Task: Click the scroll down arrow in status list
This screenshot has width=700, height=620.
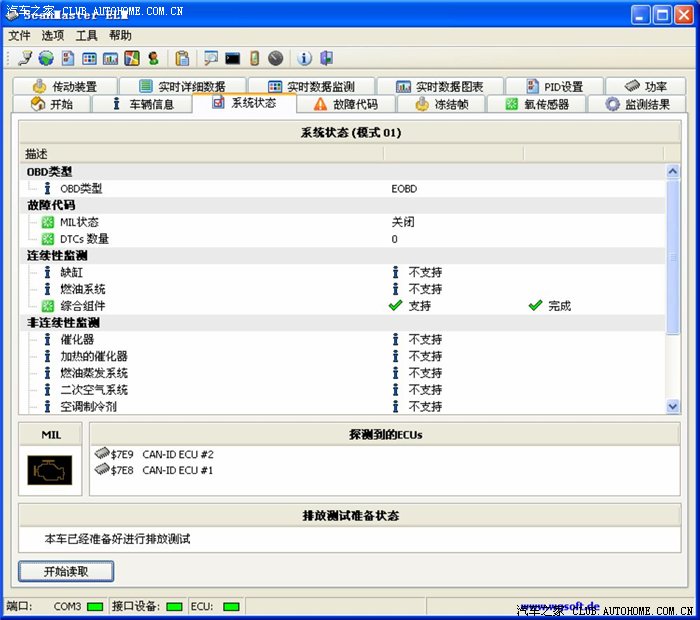Action: click(x=672, y=406)
